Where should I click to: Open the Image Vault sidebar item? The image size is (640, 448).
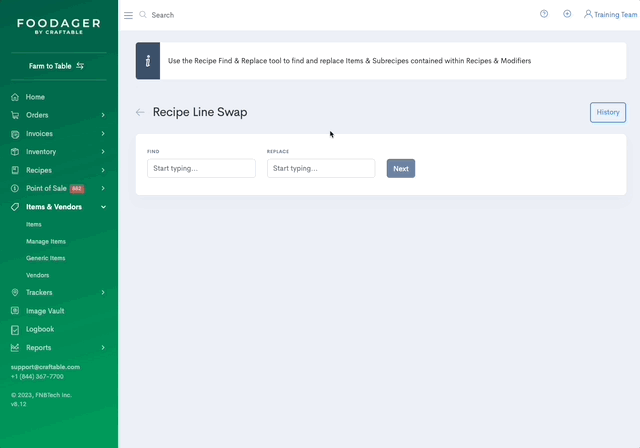pos(44,311)
